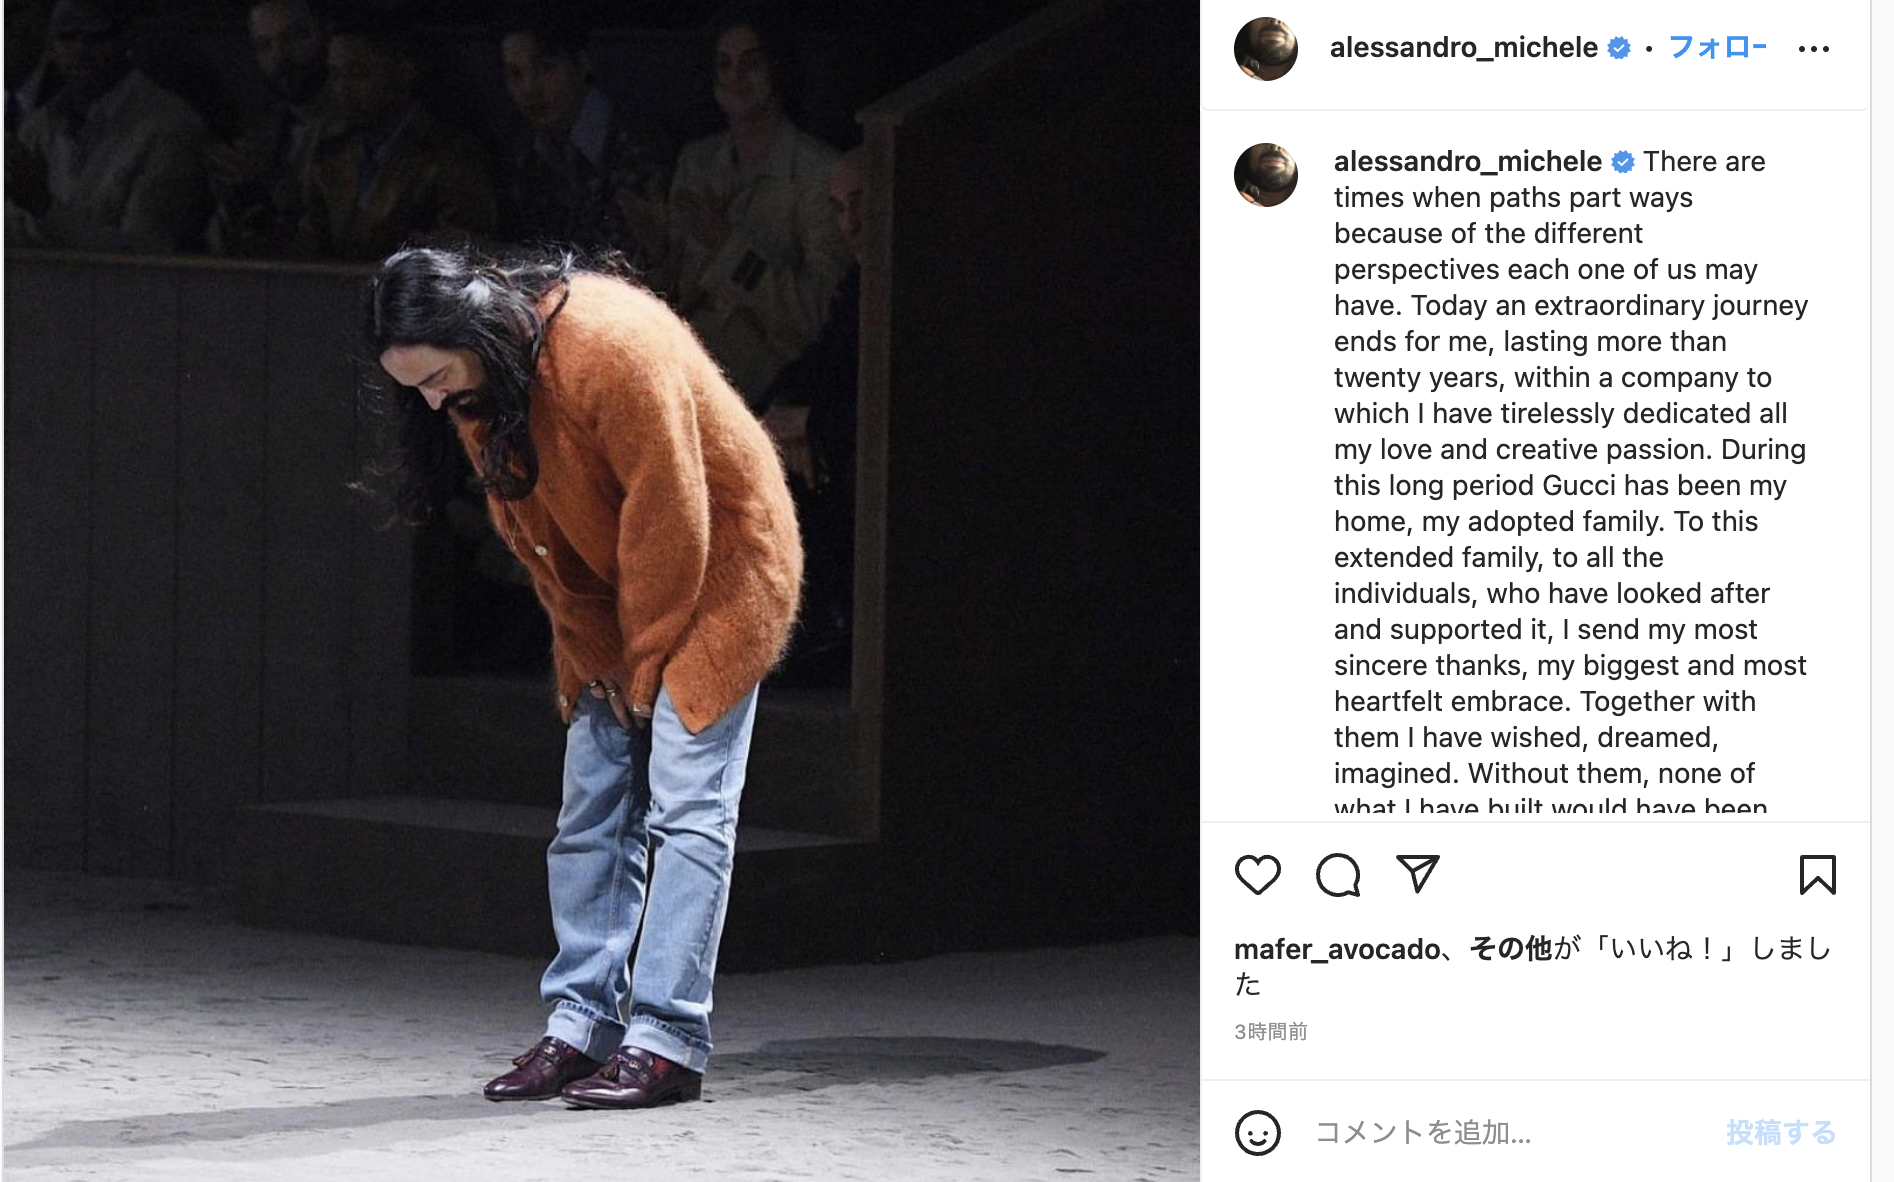The image size is (1894, 1182).
Task: Share post with paper plane icon
Action: [x=1417, y=874]
